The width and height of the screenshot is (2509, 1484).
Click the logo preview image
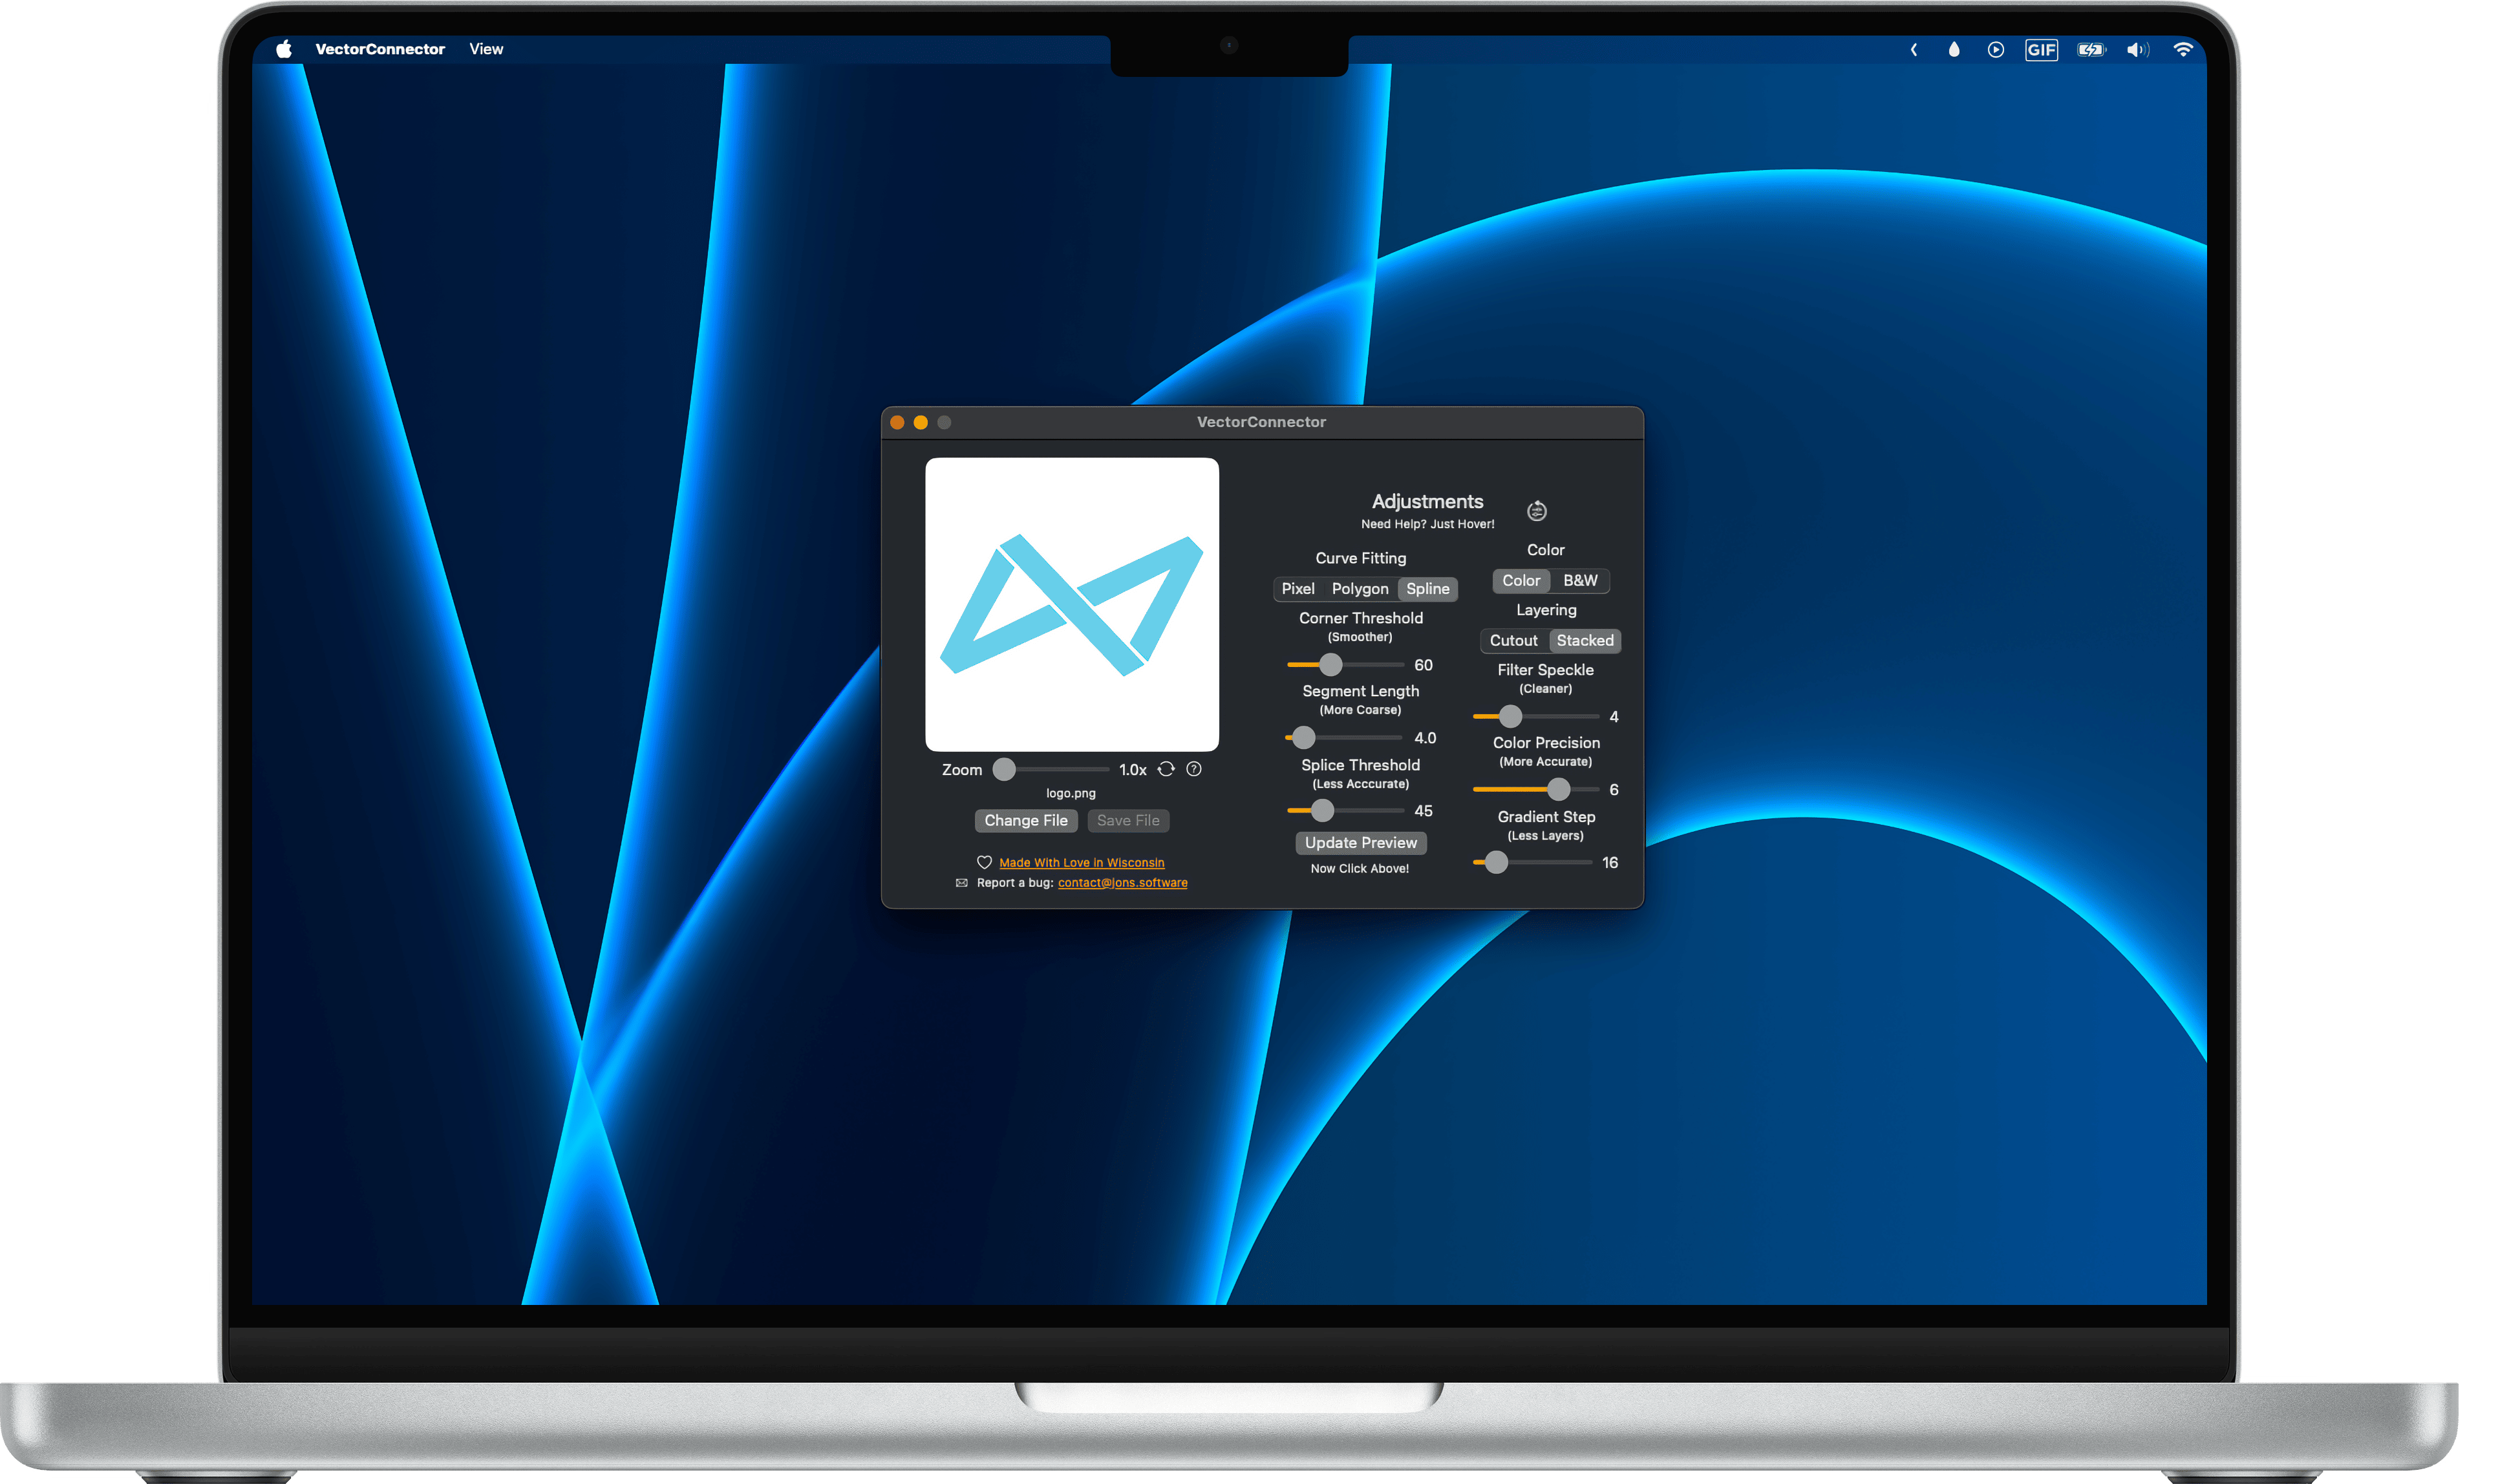[x=1072, y=605]
